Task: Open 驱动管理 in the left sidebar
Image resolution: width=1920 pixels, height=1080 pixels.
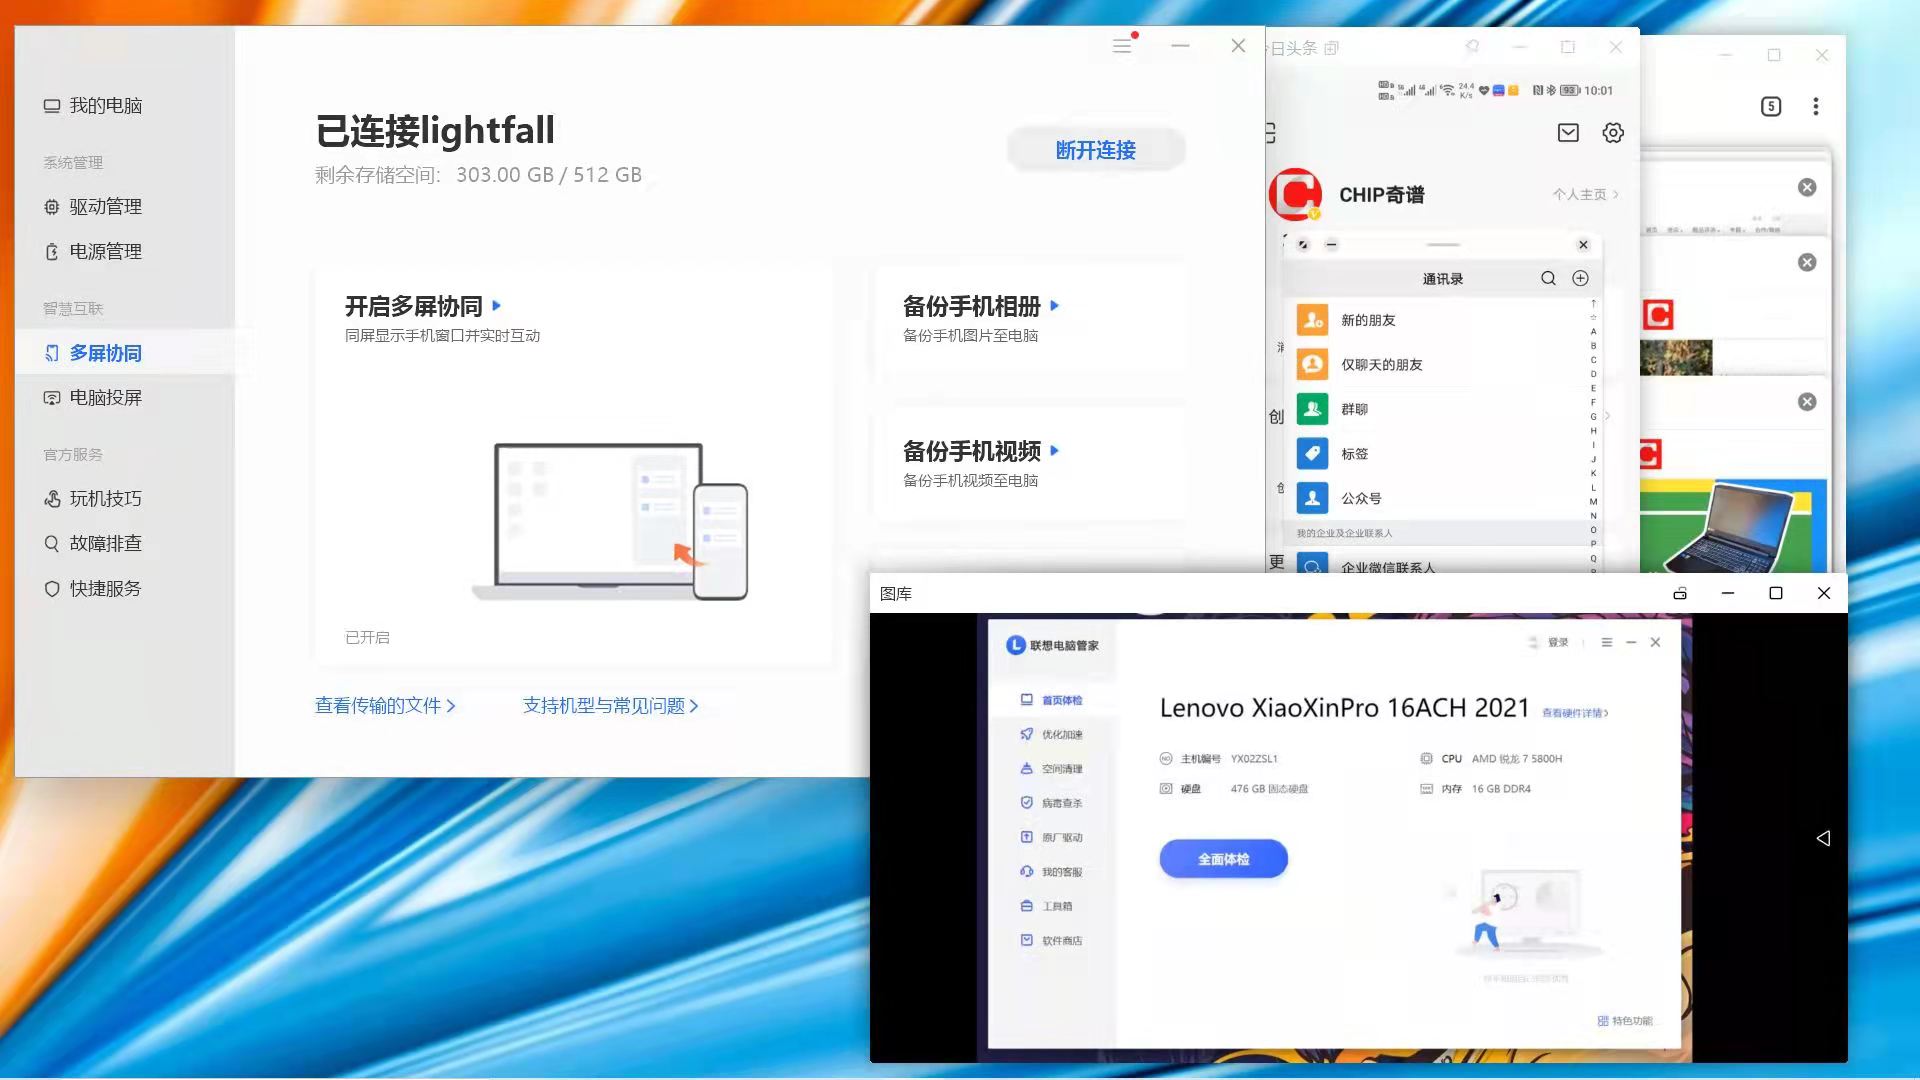Action: coord(105,206)
